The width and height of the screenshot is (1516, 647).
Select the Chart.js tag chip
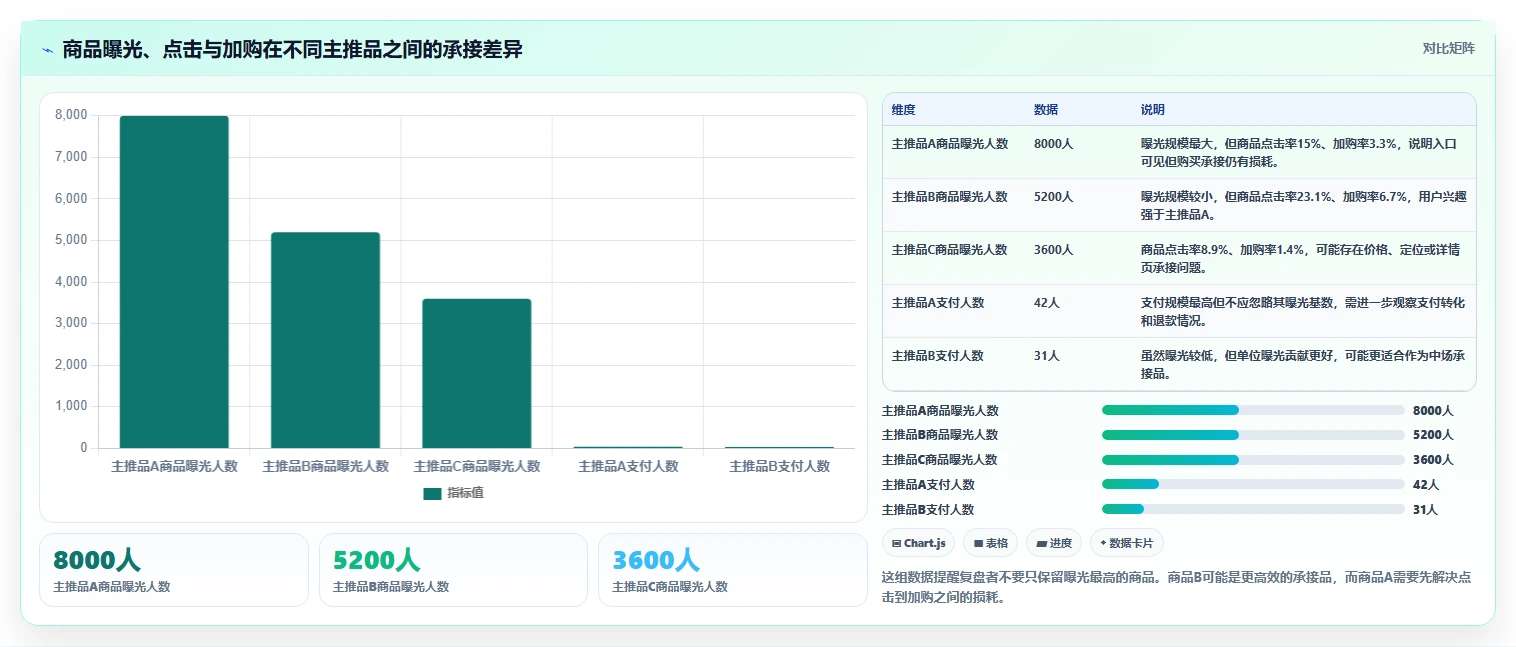coord(918,543)
